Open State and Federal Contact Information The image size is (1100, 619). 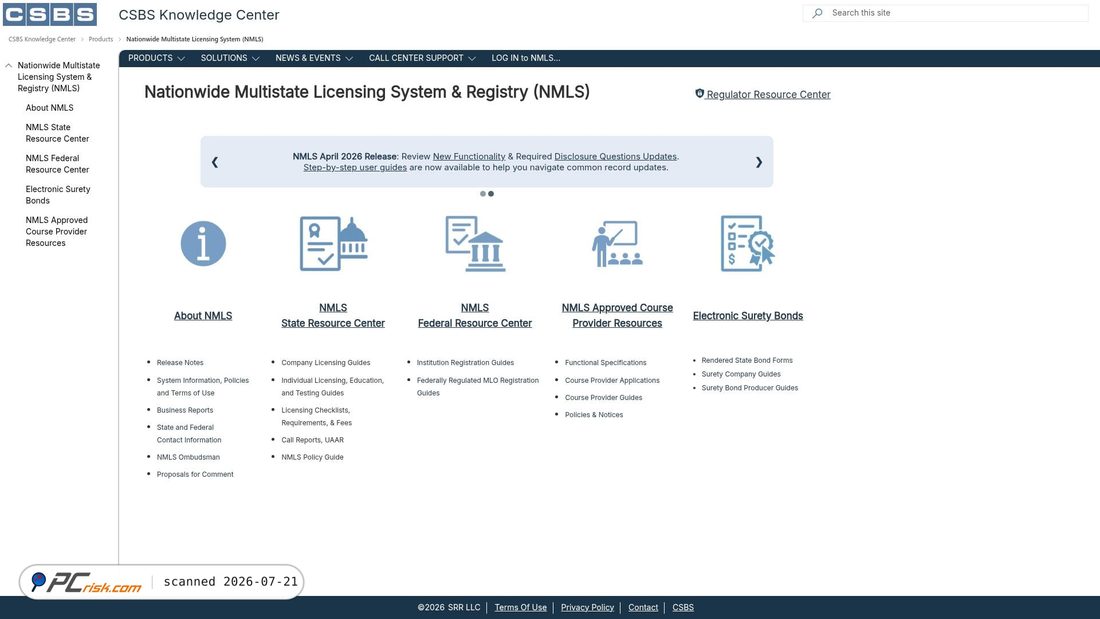click(x=189, y=434)
